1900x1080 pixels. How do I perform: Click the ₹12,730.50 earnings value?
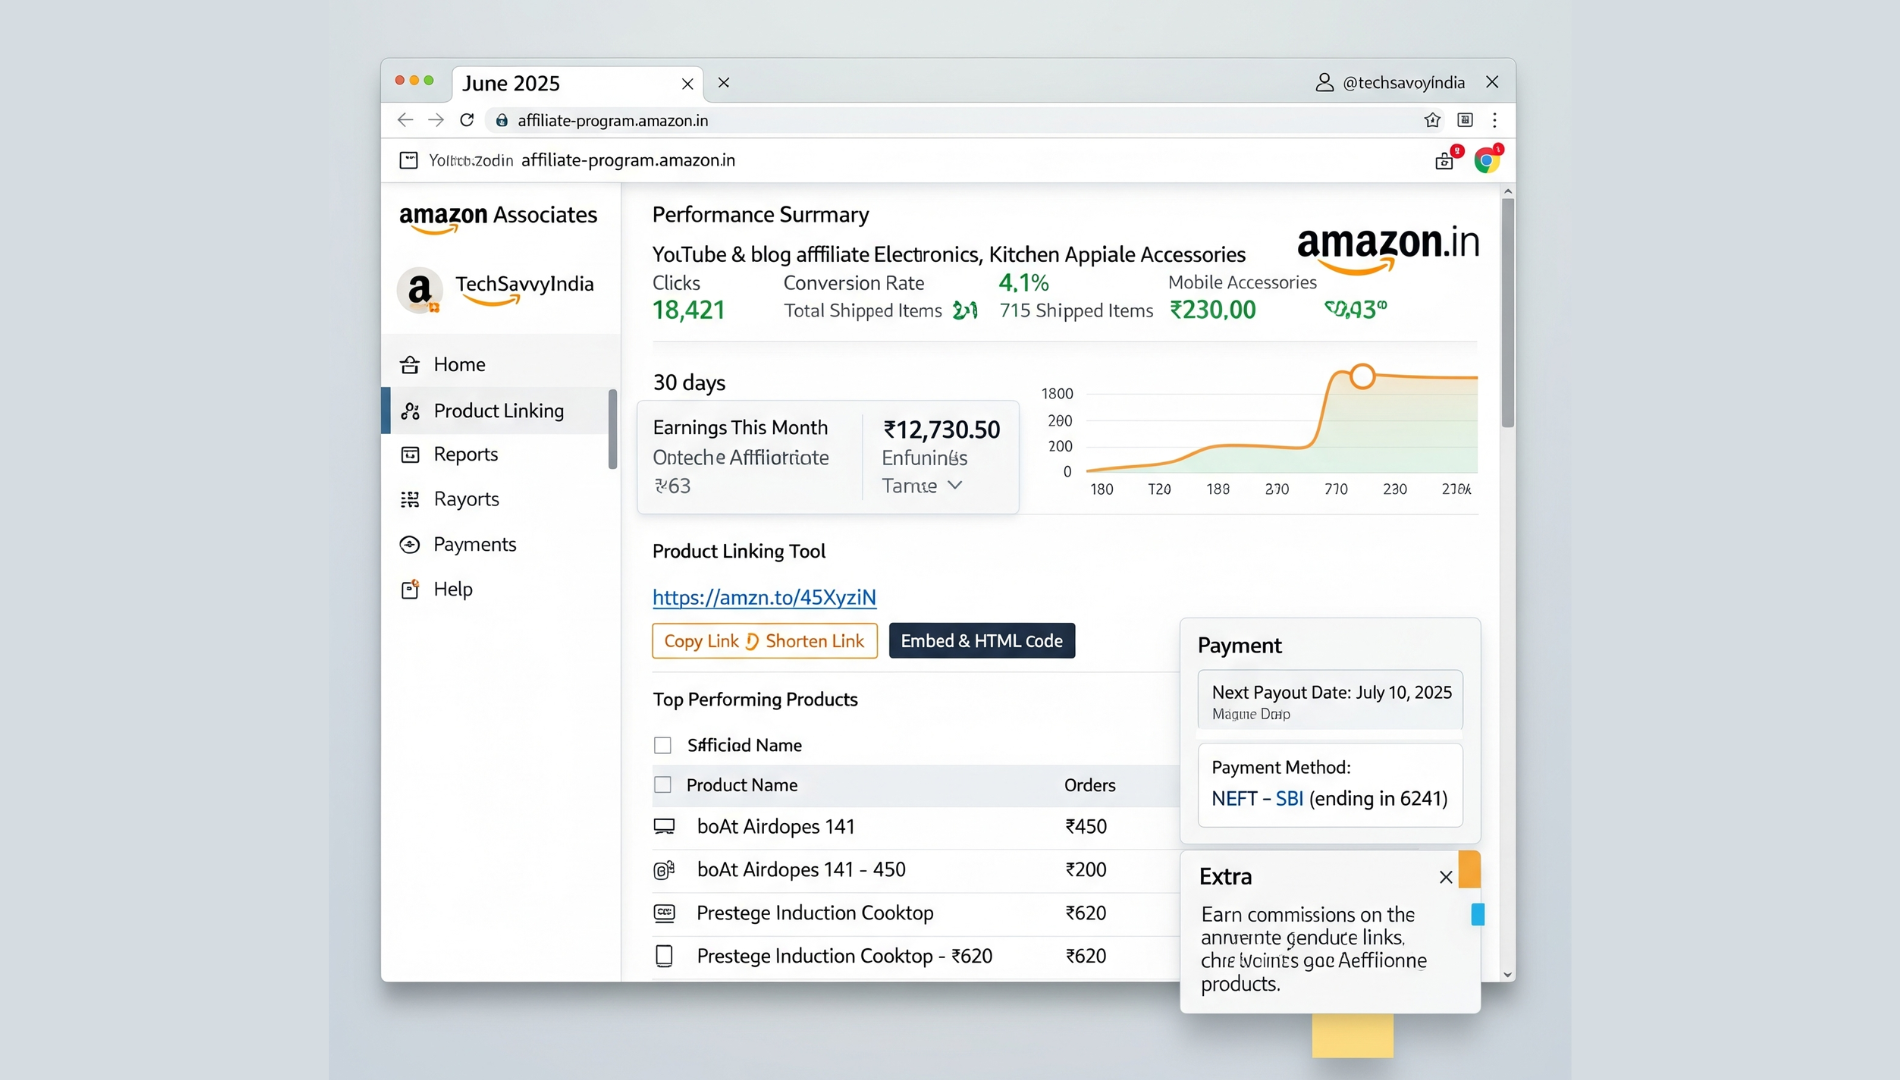pyautogui.click(x=941, y=430)
